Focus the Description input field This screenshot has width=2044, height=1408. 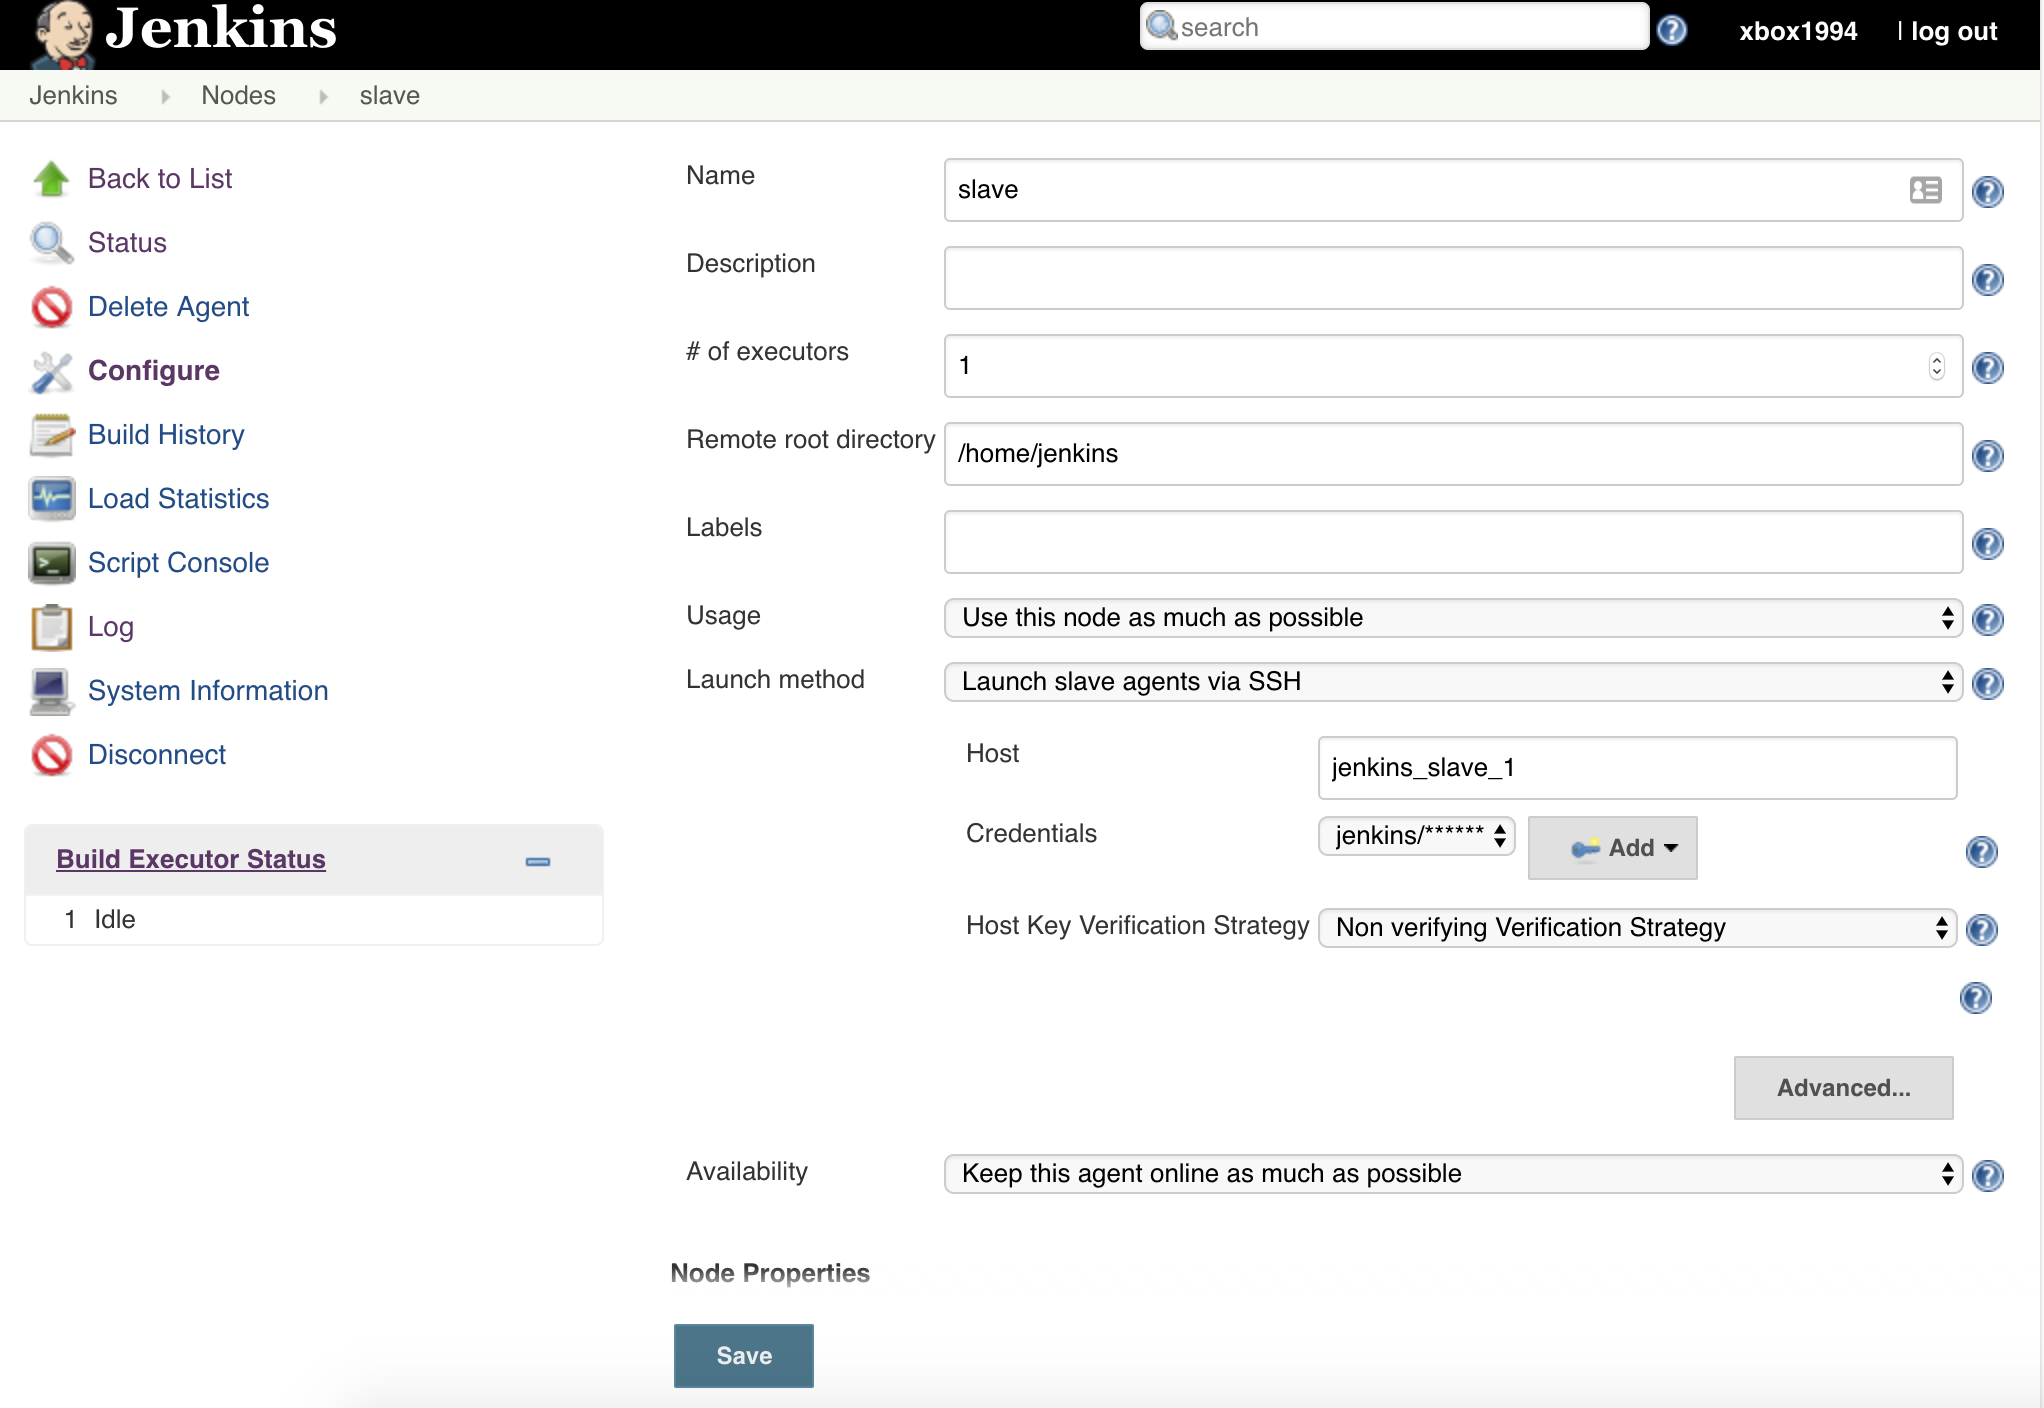[1453, 278]
